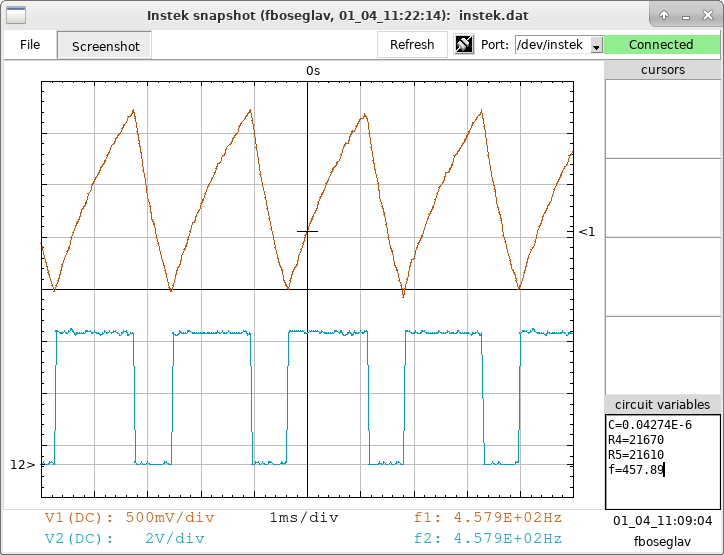The image size is (724, 555).
Task: Click the "12>" channel 2 level marker
Action: click(x=22, y=464)
